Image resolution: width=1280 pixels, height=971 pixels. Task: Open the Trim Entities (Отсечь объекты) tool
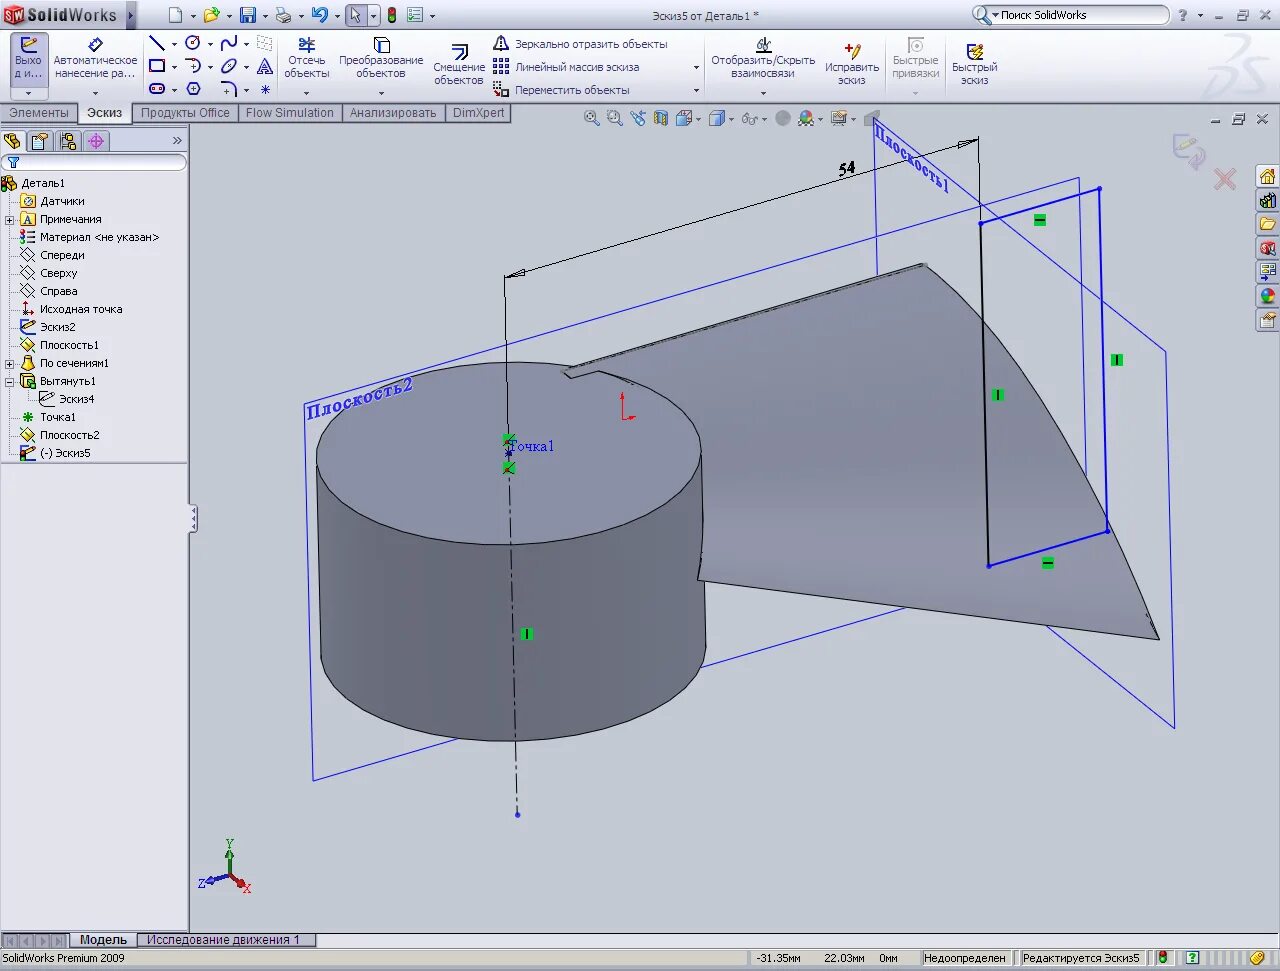(x=307, y=55)
